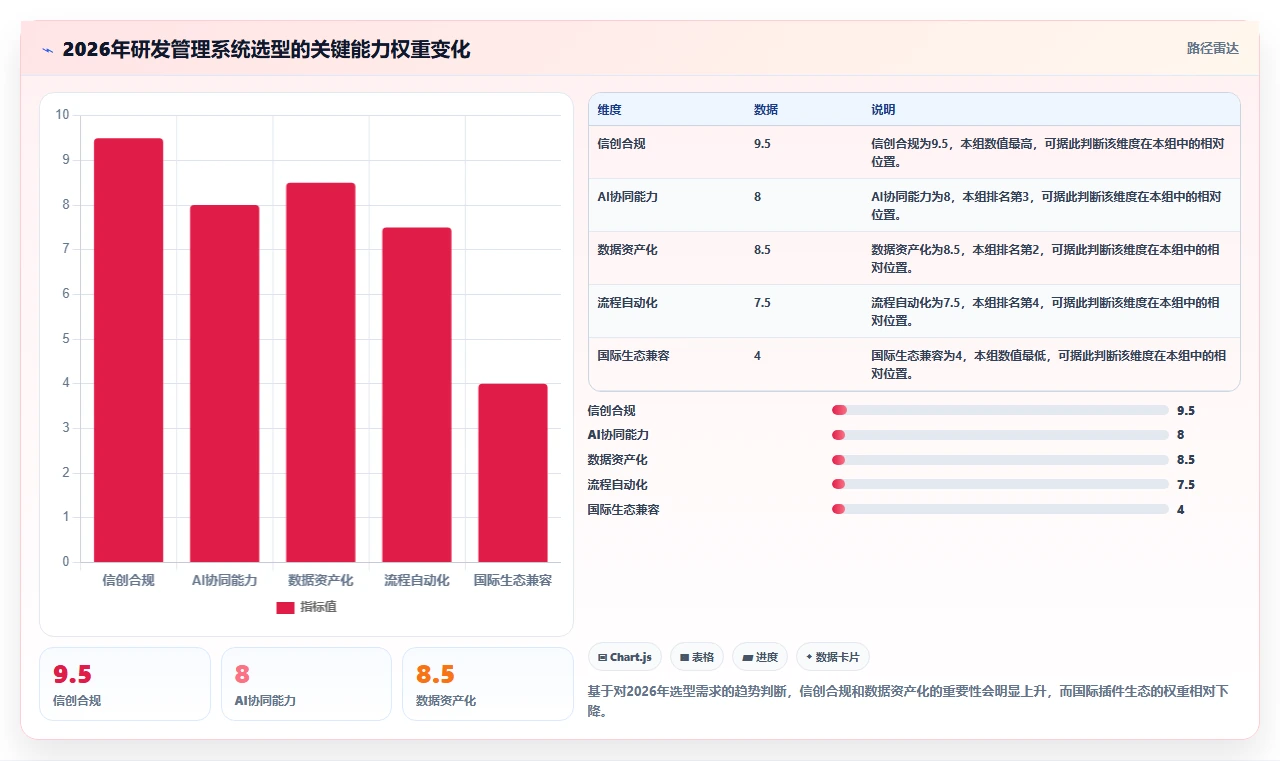Click the 数据资产化 x-axis label

320,580
